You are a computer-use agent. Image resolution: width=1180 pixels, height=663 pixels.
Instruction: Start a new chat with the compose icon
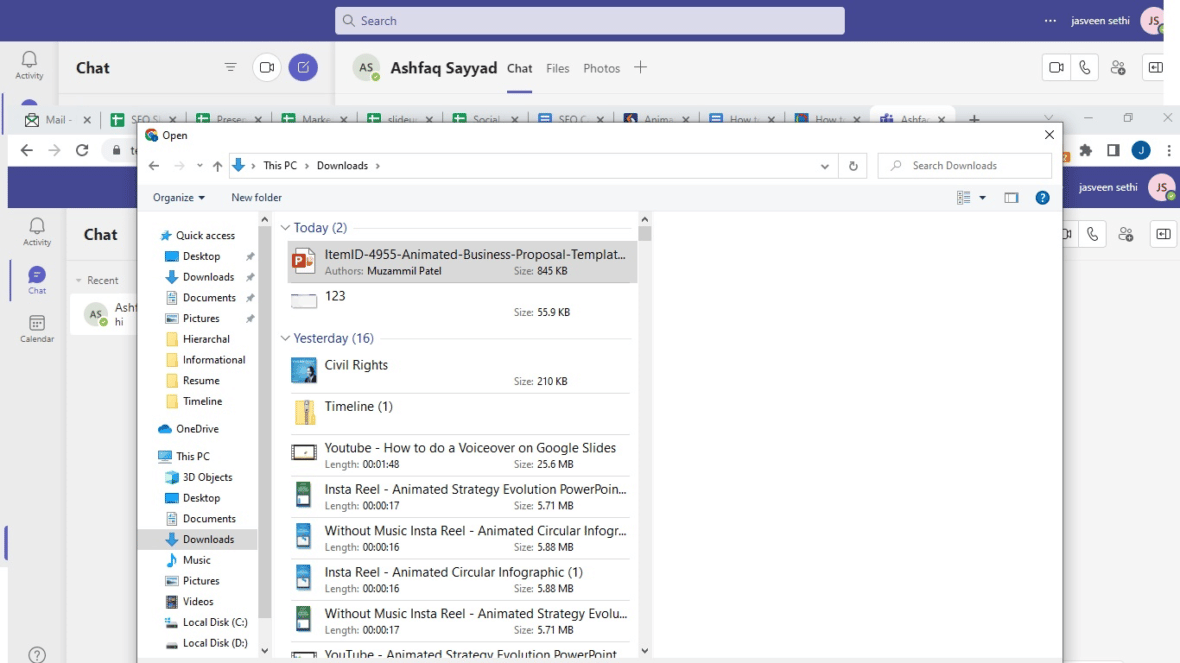click(x=302, y=67)
